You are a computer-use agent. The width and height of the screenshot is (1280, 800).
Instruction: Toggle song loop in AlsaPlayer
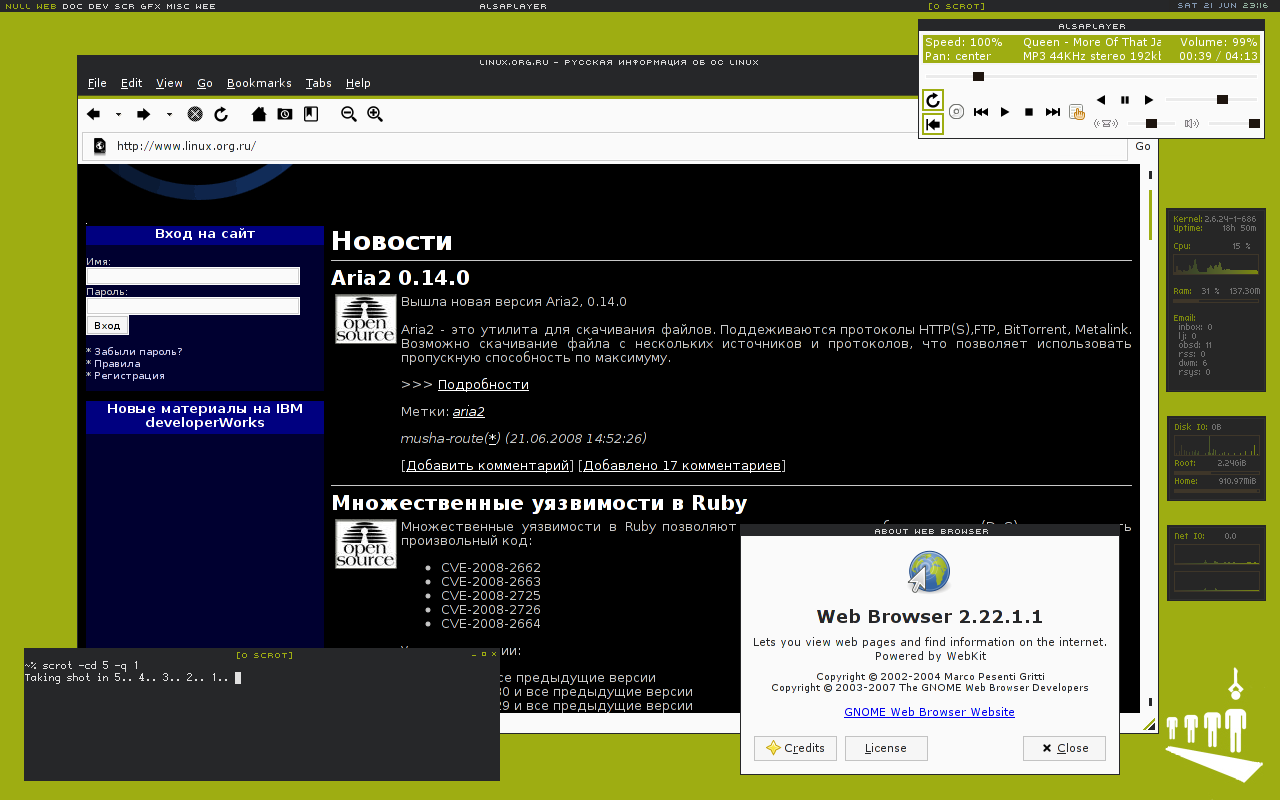click(x=933, y=100)
